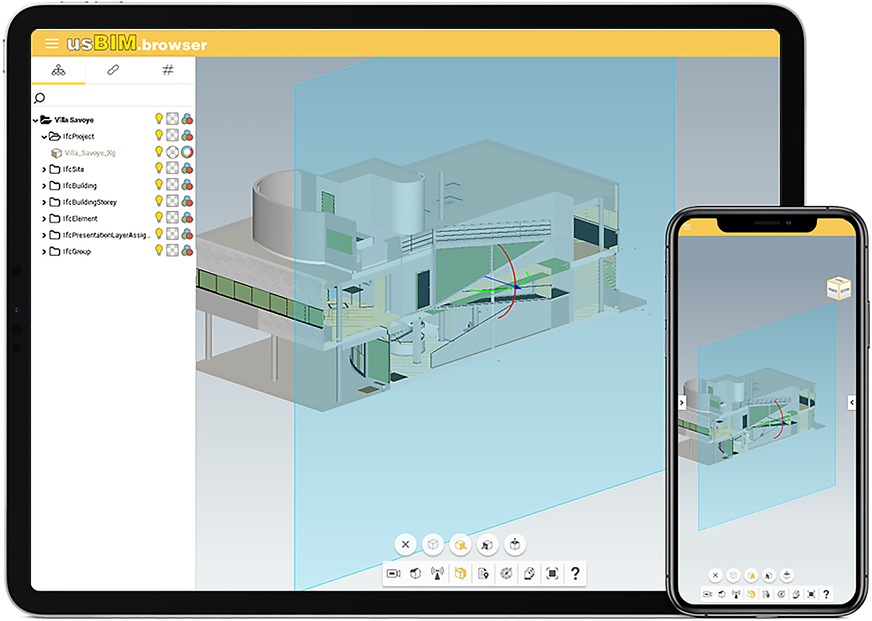The height and width of the screenshot is (621, 872).
Task: Select the Villa_Savoye_Xg model item
Action: [x=90, y=153]
